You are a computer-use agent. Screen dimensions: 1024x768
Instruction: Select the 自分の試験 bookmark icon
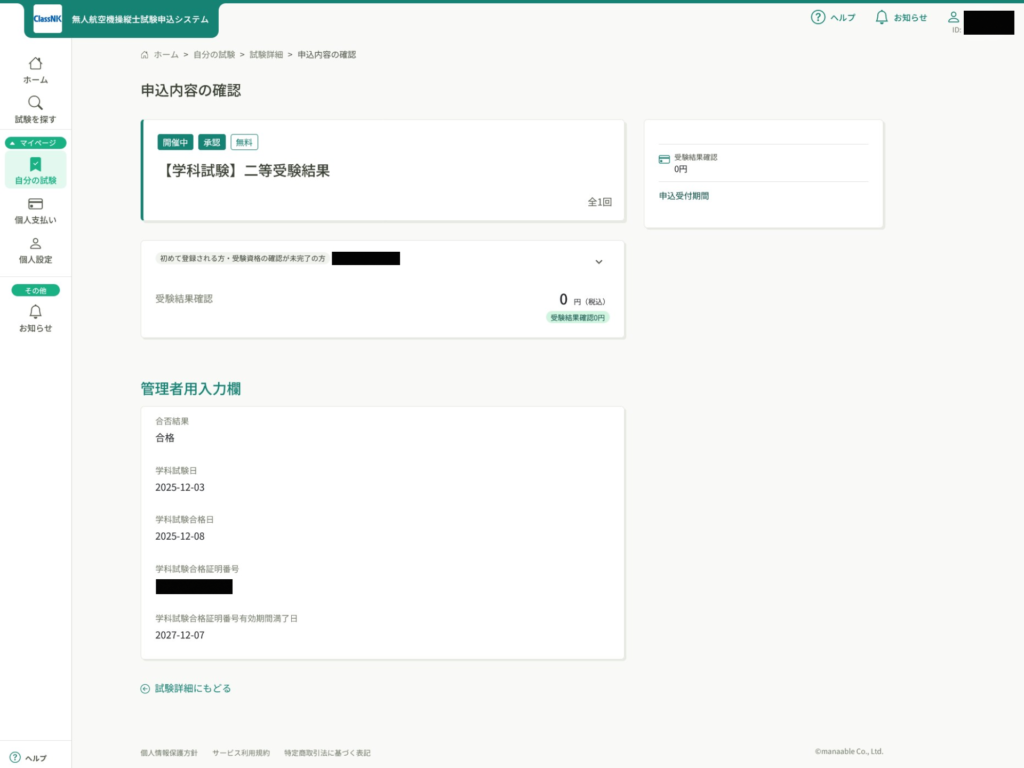coord(35,163)
